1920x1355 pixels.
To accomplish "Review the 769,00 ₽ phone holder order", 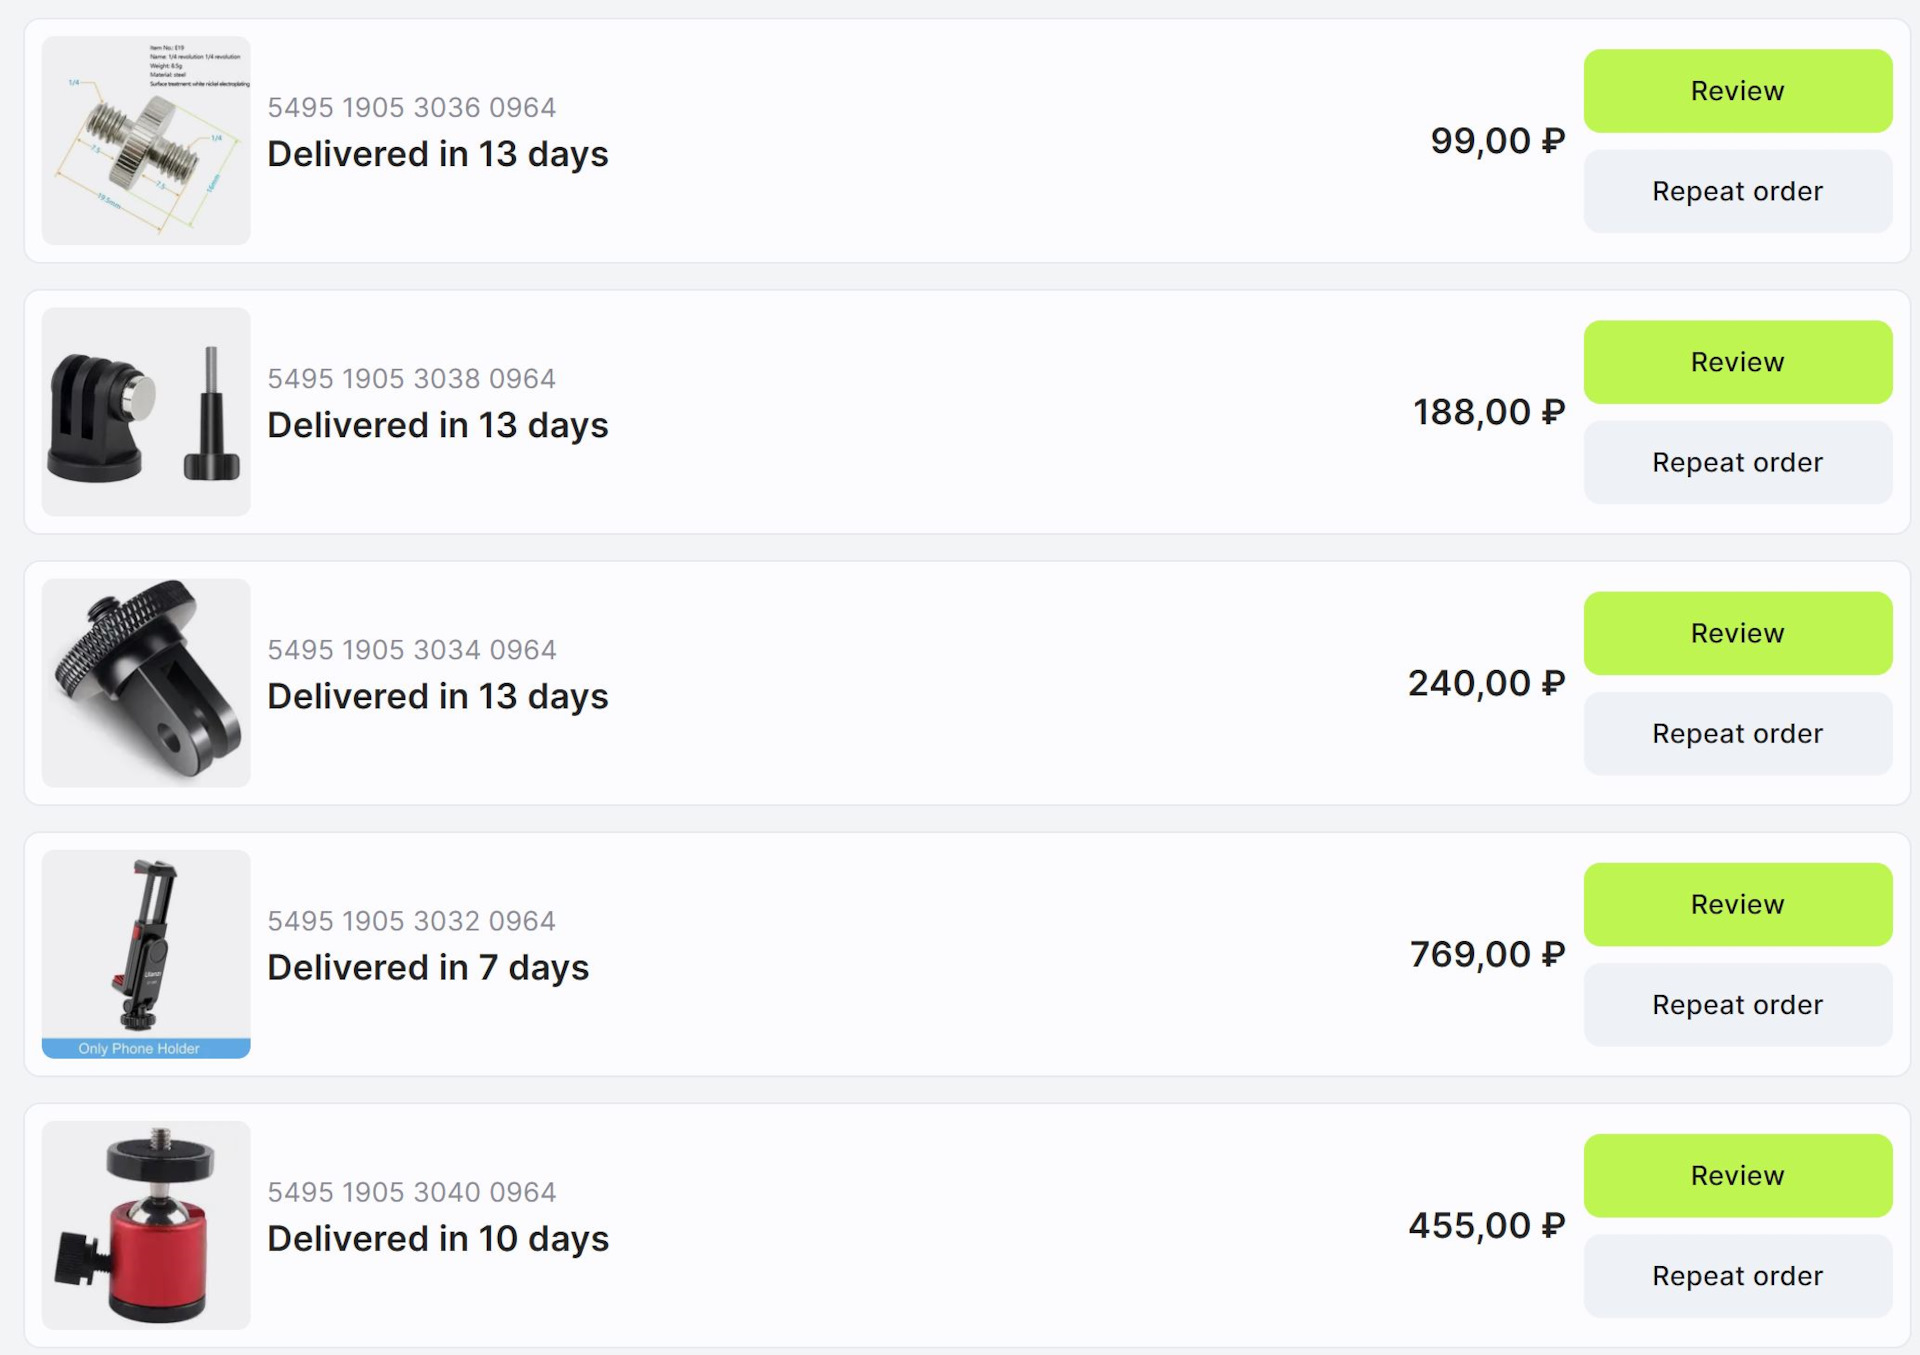I will coord(1737,904).
